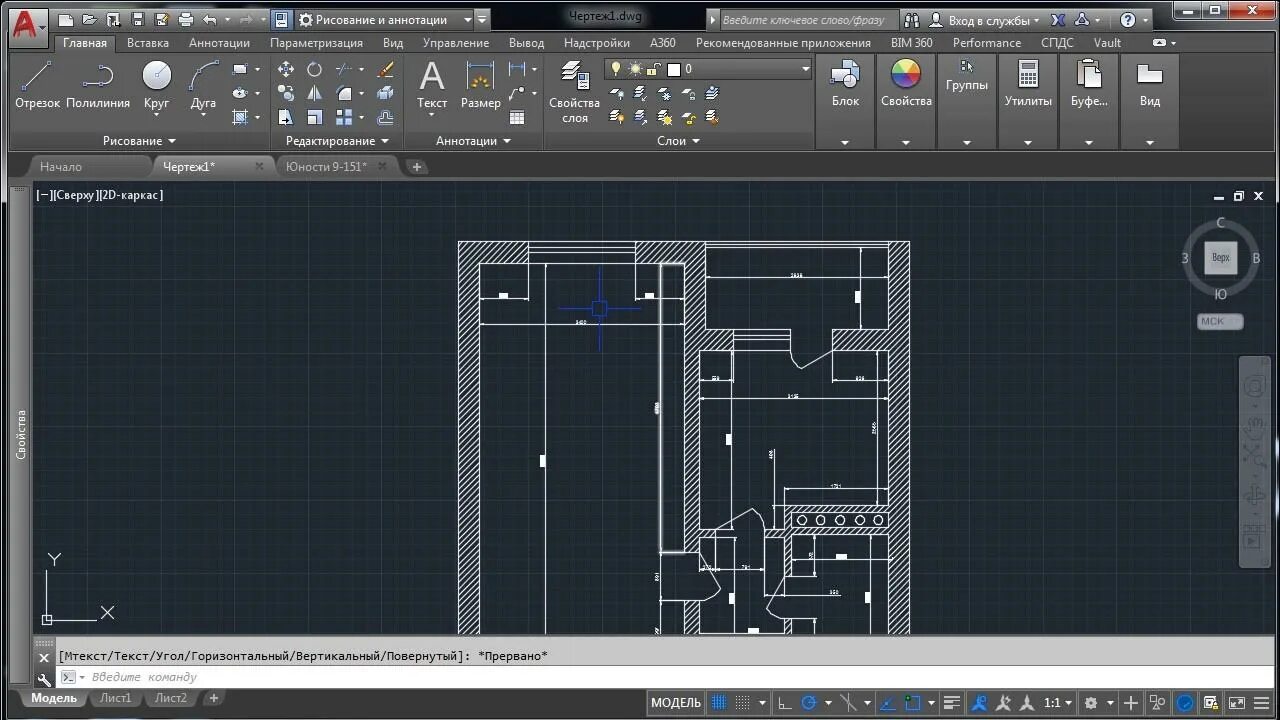Select the Отрезок line tool
Screen dimensions: 1280x720
37,85
